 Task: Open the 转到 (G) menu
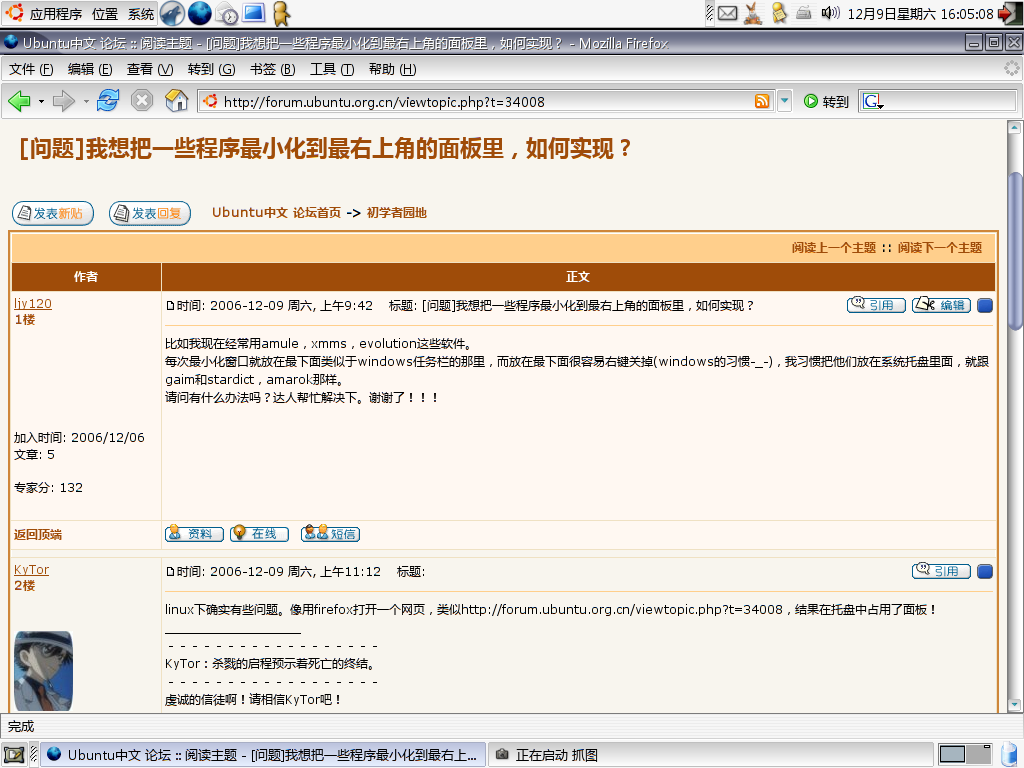click(211, 69)
